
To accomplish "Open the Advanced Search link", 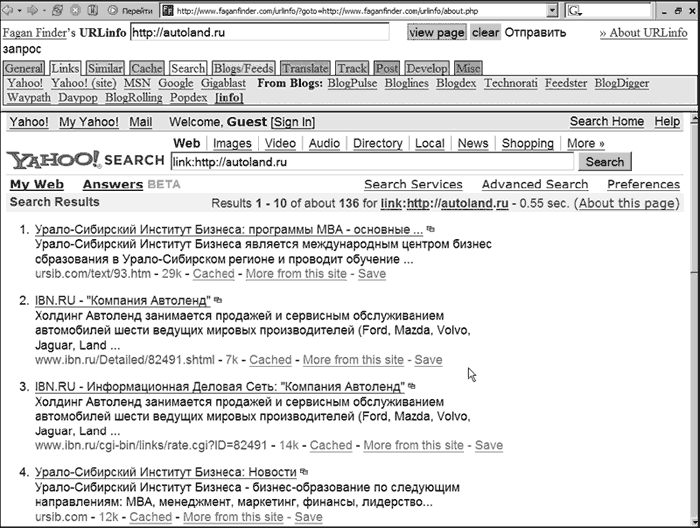I will coord(534,185).
